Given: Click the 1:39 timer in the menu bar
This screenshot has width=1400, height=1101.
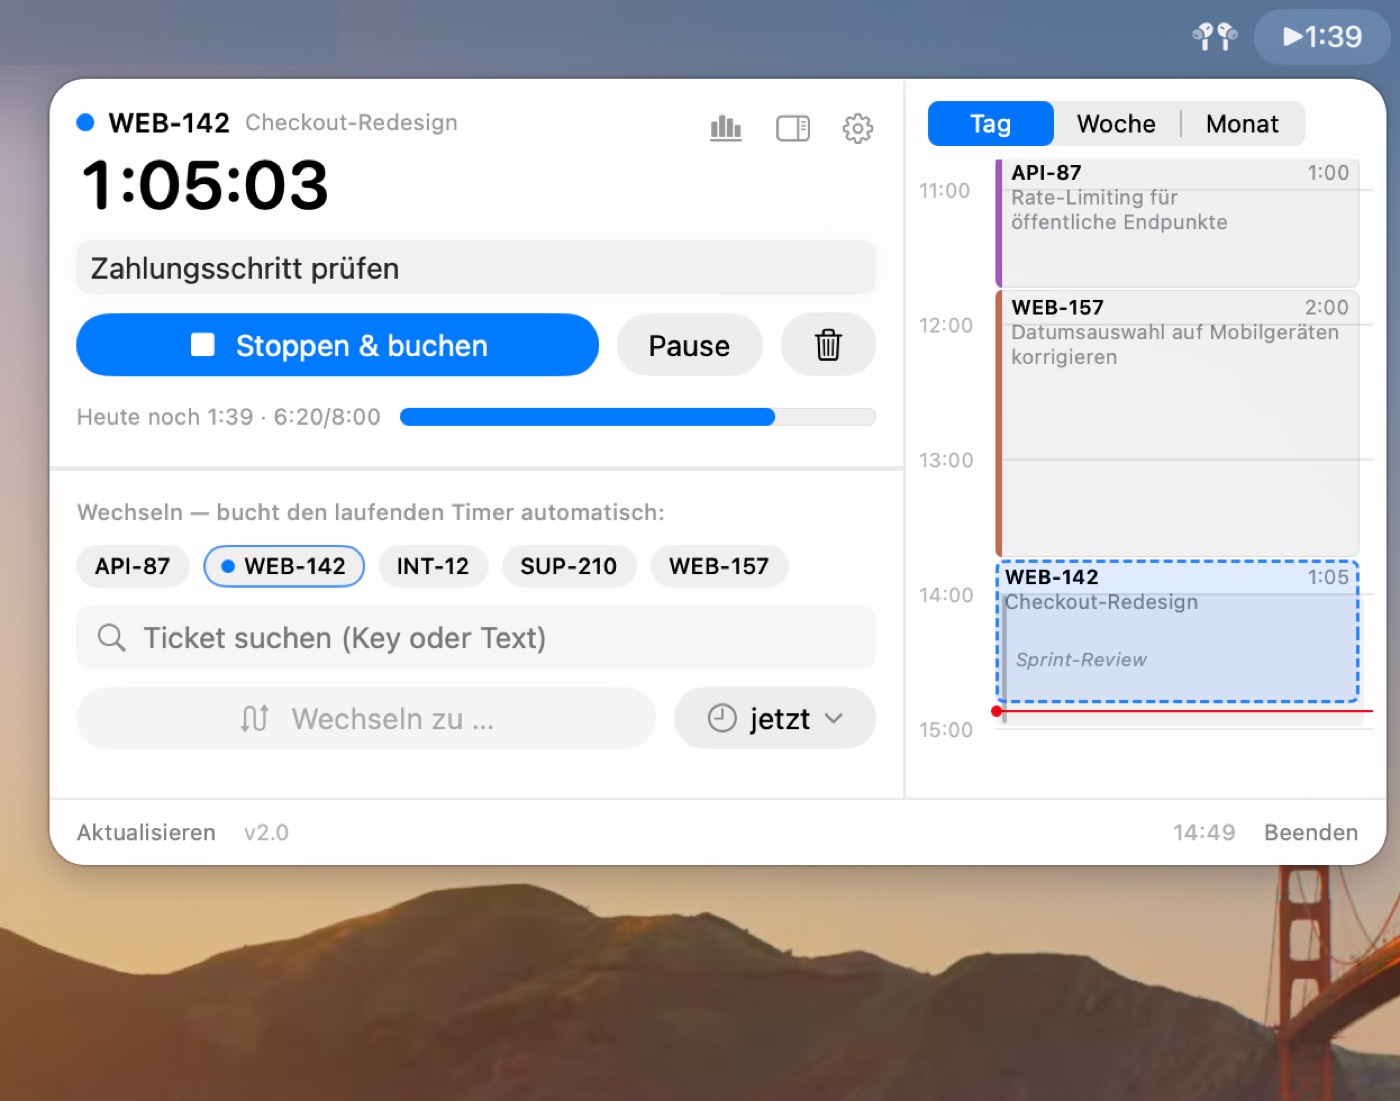Looking at the screenshot, I should pos(1322,37).
